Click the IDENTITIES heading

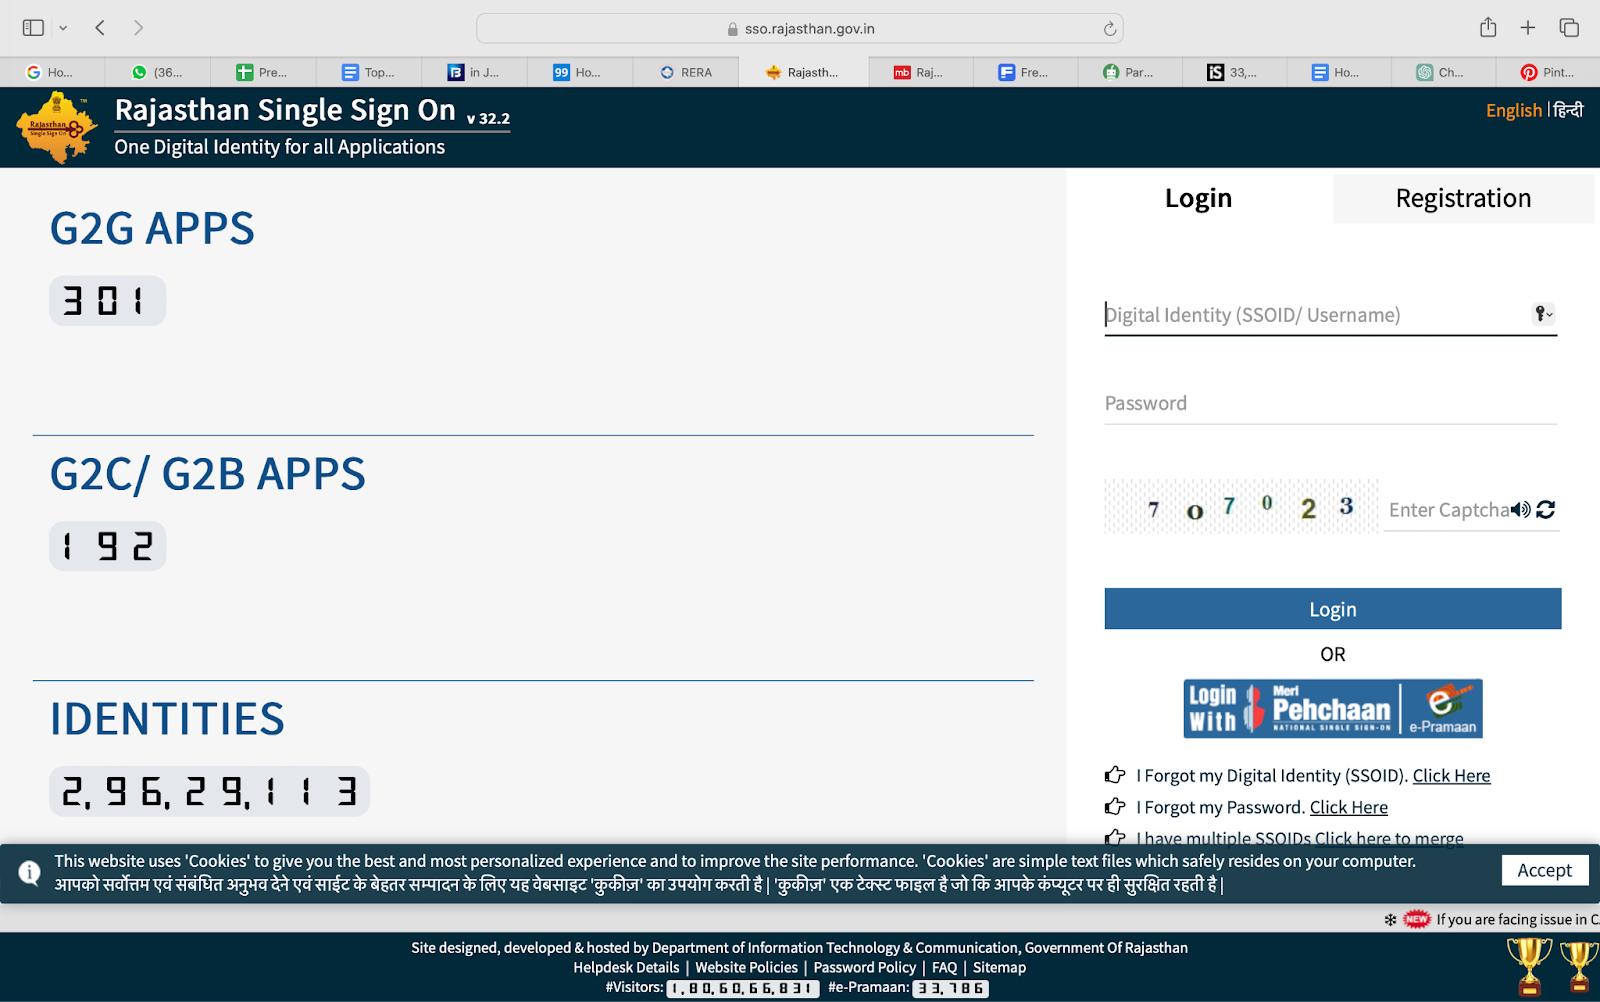(x=167, y=719)
